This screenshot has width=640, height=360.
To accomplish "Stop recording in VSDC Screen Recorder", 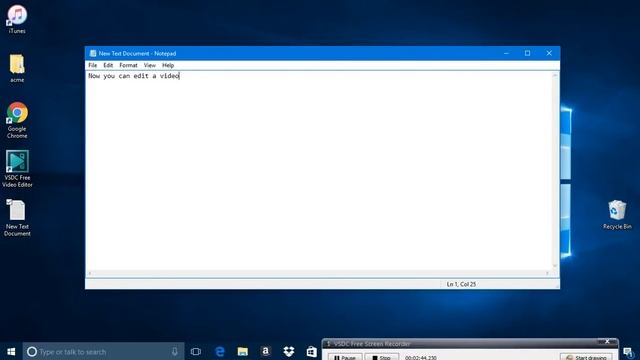I will pyautogui.click(x=381, y=357).
